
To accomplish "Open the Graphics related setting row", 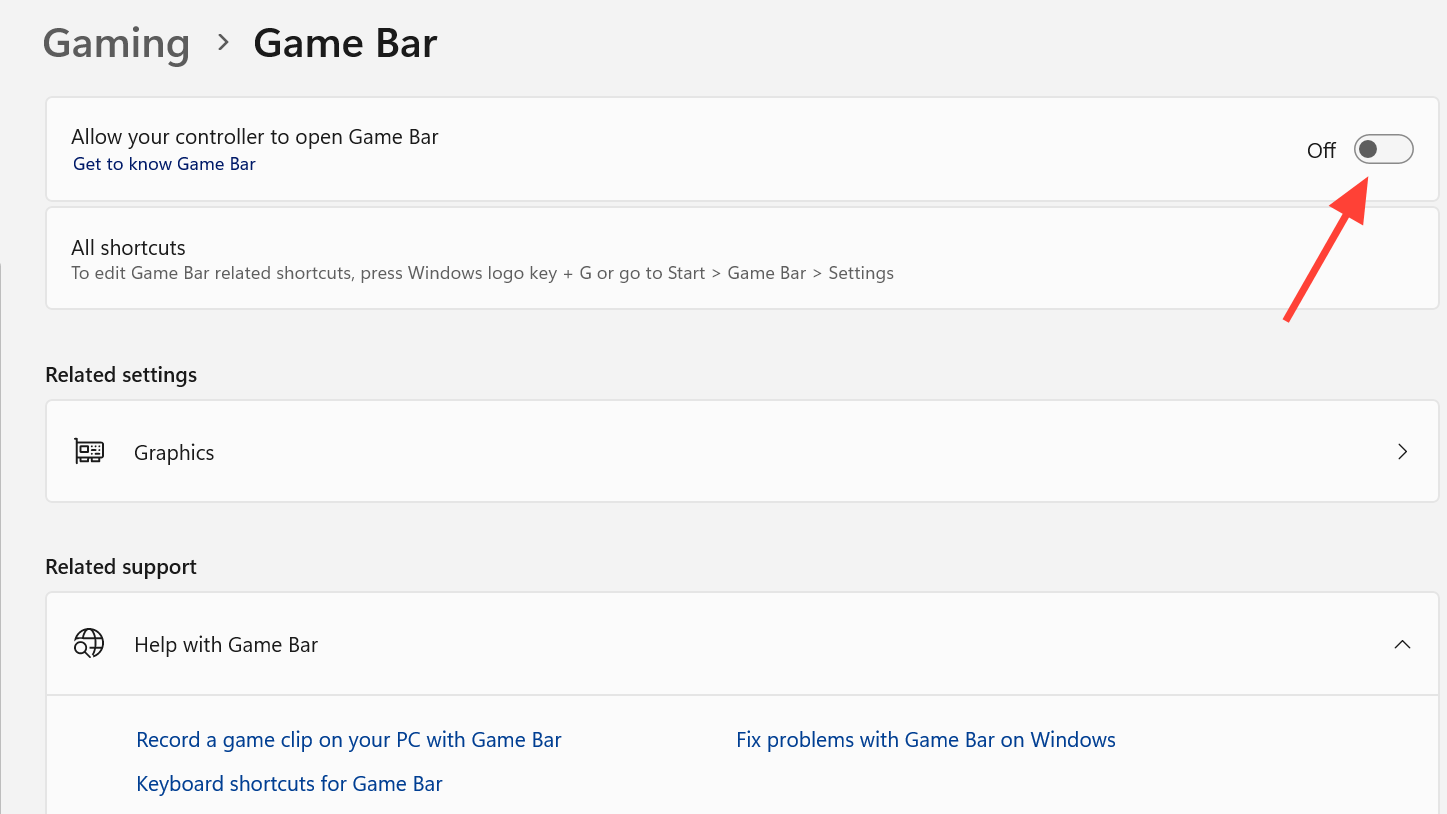I will click(x=742, y=452).
